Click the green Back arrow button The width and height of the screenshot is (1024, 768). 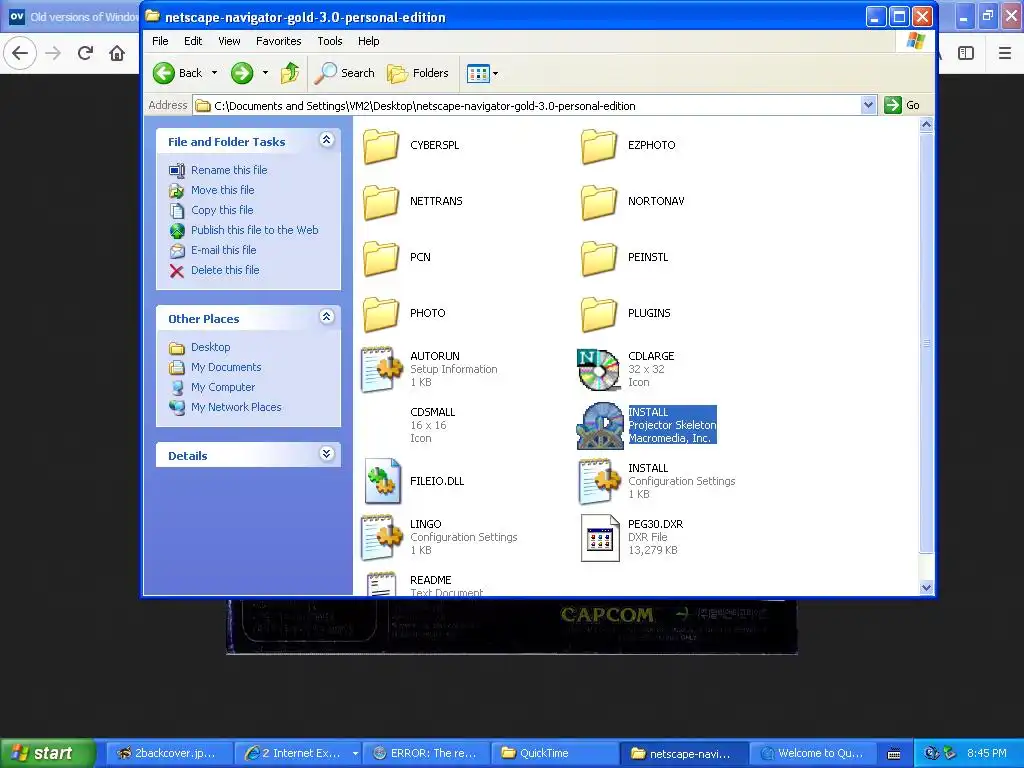pyautogui.click(x=164, y=73)
